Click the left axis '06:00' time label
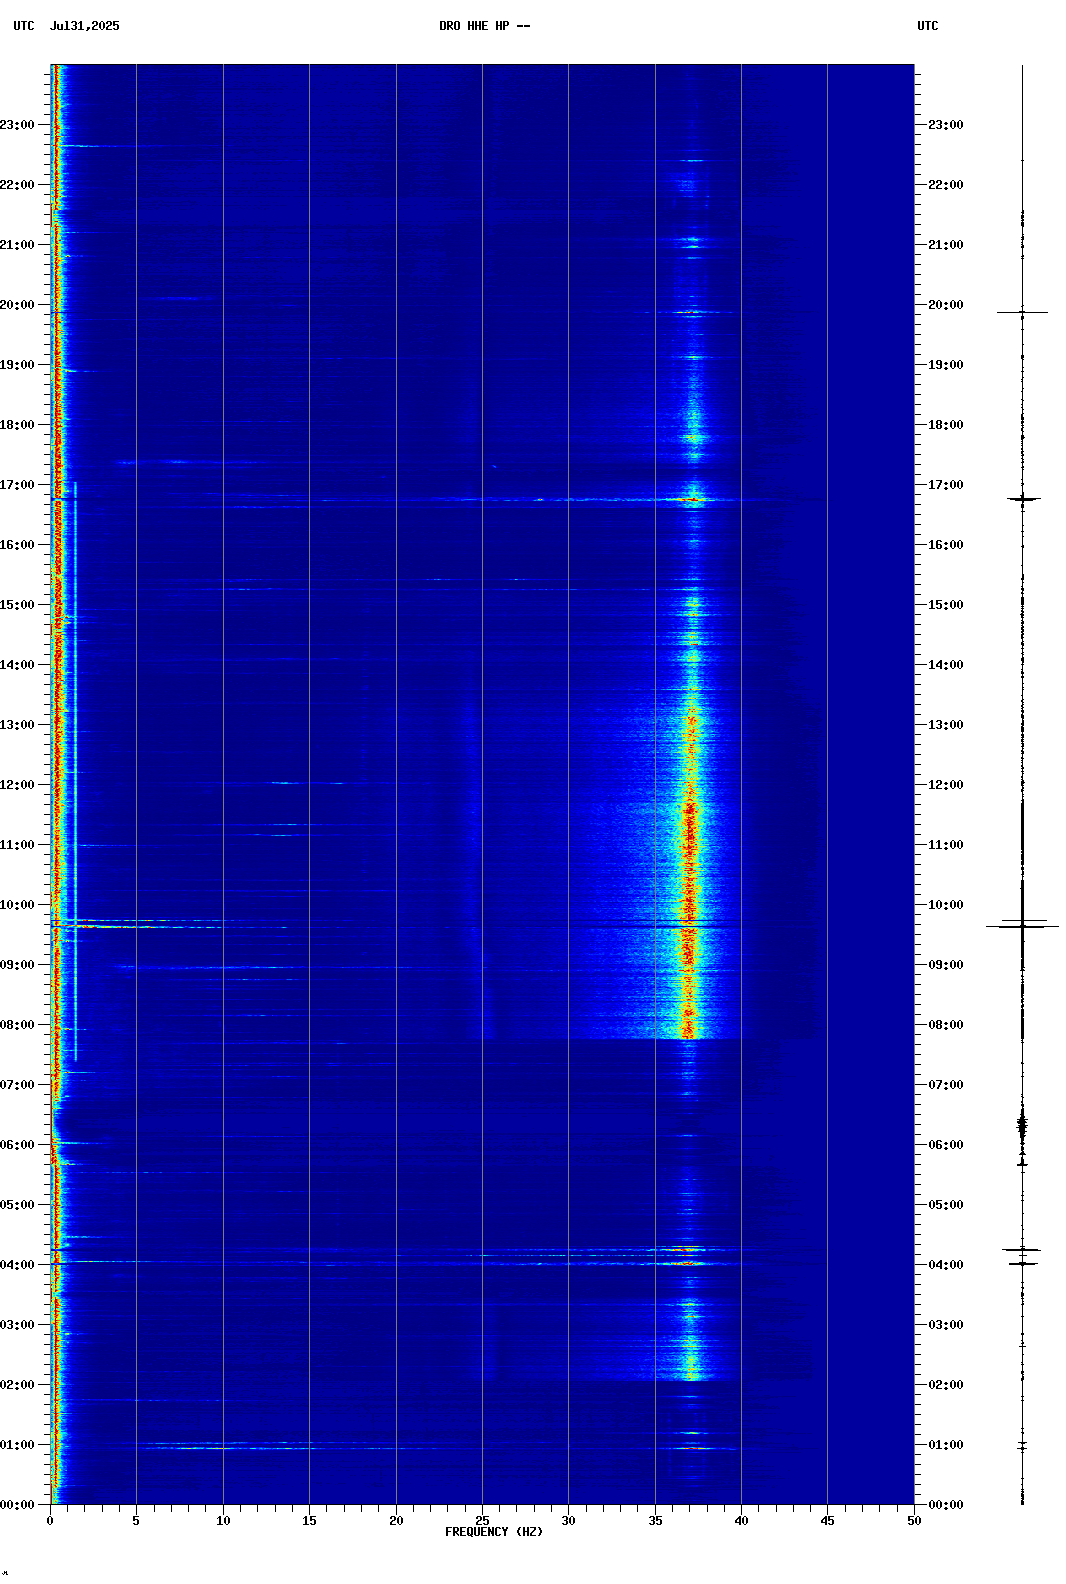This screenshot has height=1584, width=1066. click(x=17, y=1145)
